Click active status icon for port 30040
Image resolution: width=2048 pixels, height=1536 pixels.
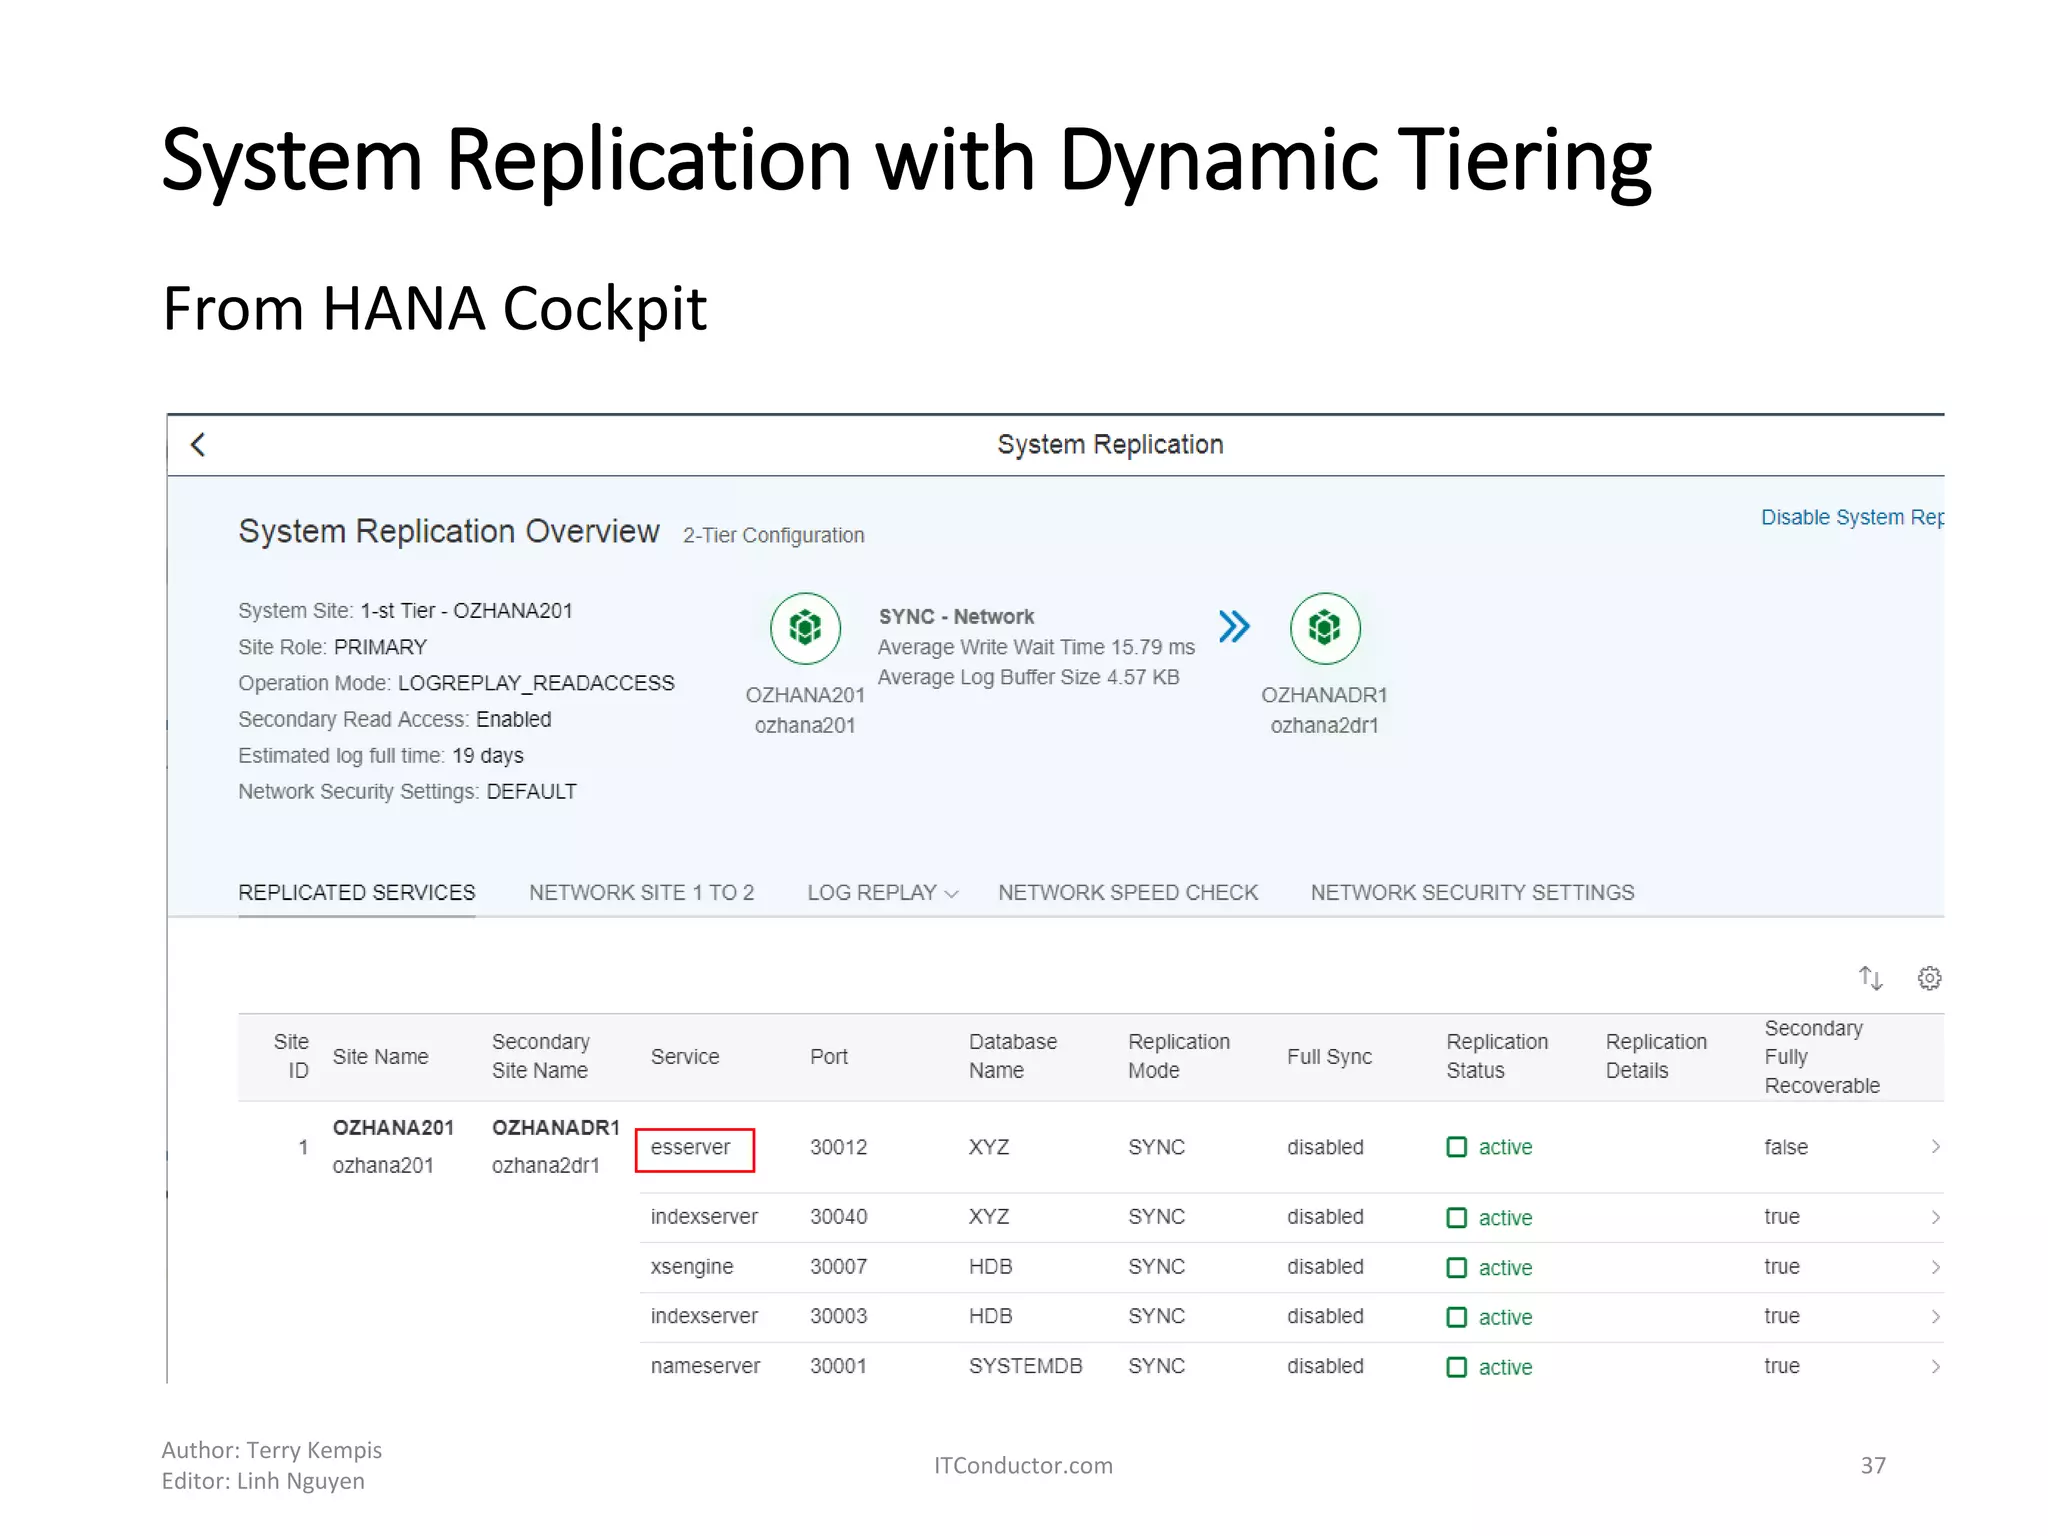(1457, 1217)
